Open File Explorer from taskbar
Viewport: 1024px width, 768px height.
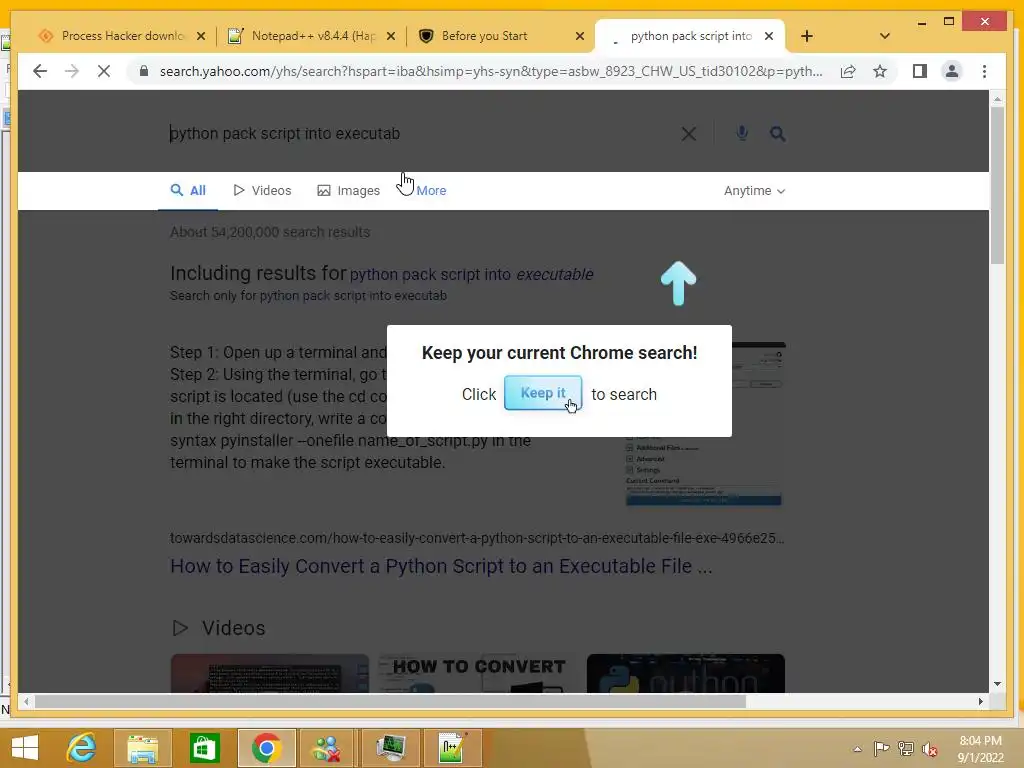coord(142,748)
